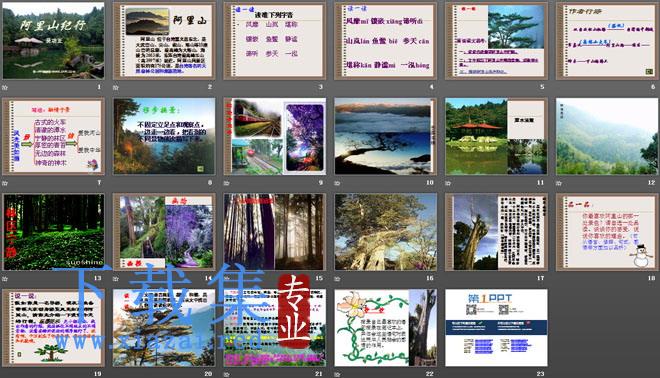Select slide 7 with the flowchart diagram
The height and width of the screenshot is (378, 660).
point(53,136)
